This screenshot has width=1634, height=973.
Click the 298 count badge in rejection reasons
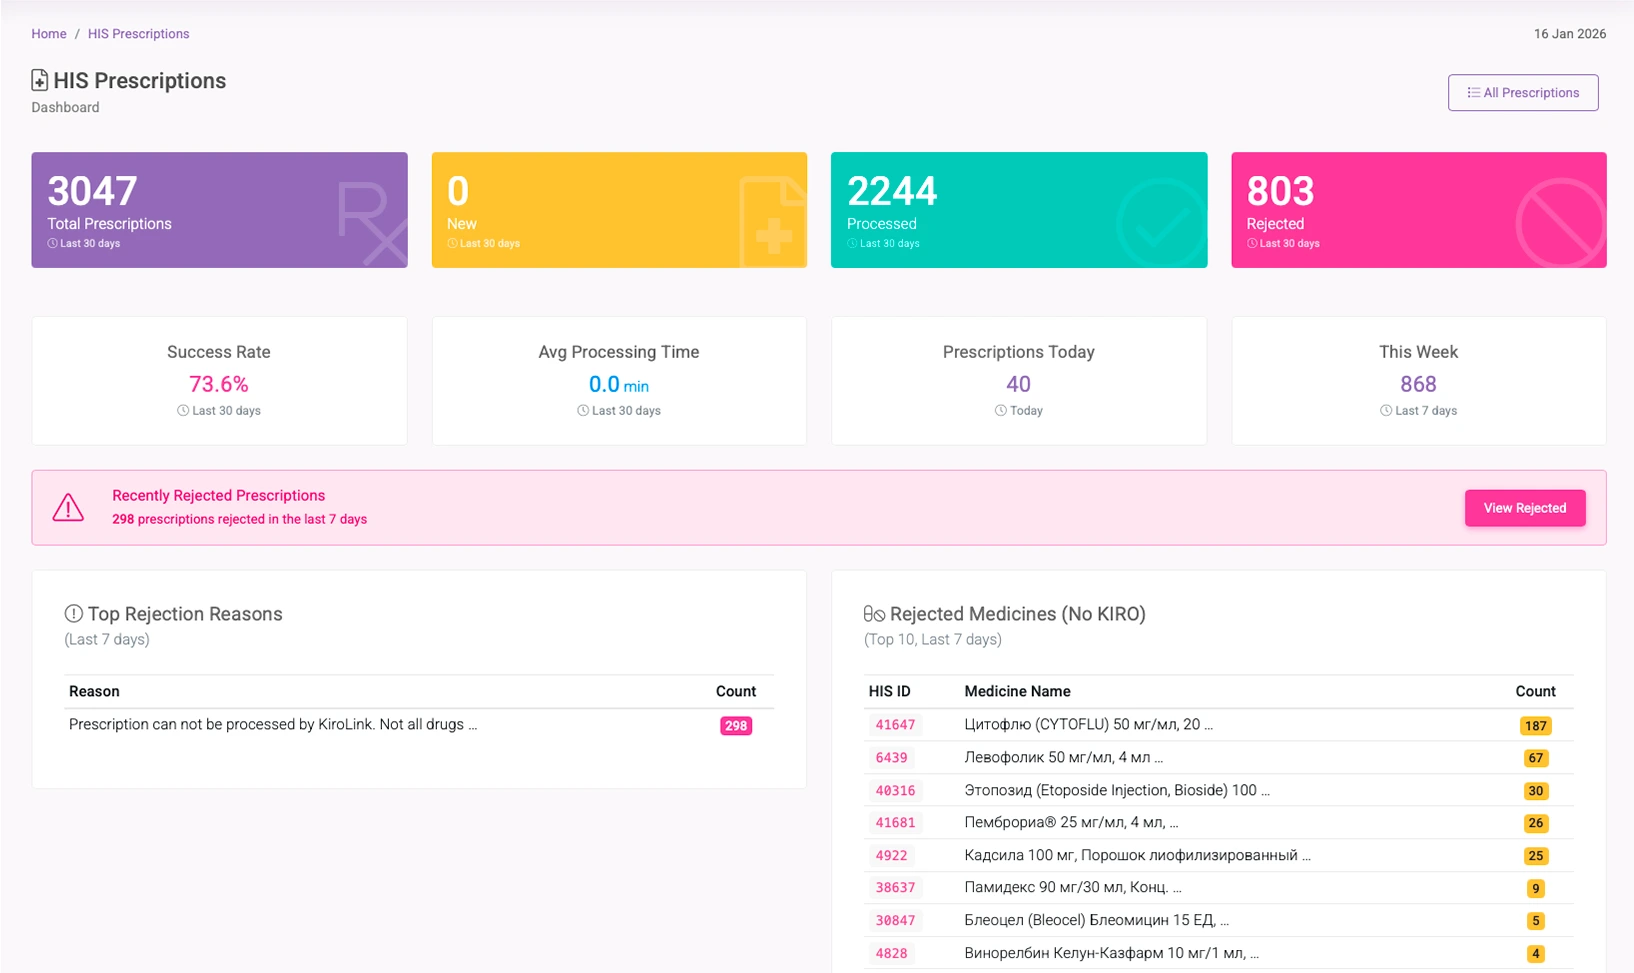coord(735,725)
